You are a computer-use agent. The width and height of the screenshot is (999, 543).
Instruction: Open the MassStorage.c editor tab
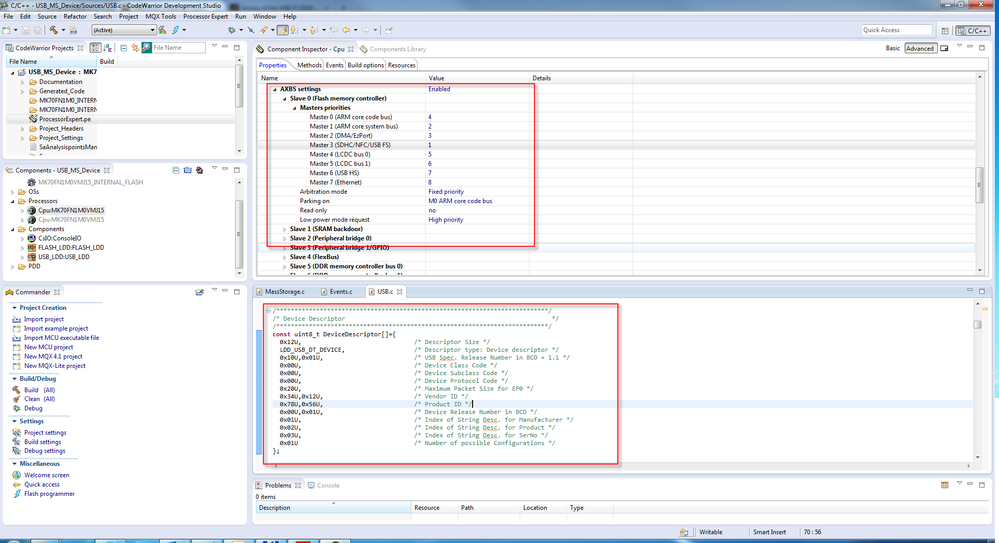pos(285,292)
